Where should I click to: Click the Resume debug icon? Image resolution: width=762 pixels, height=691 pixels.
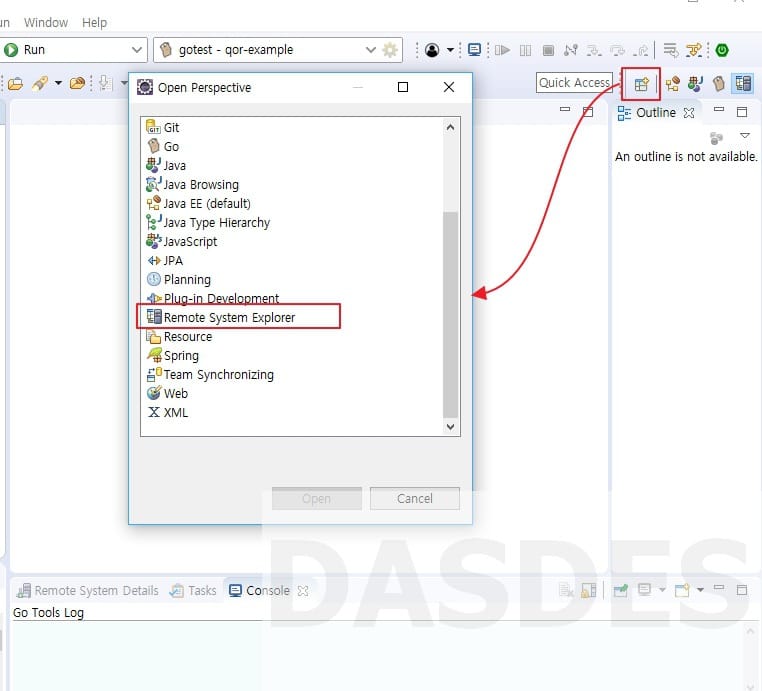point(502,50)
